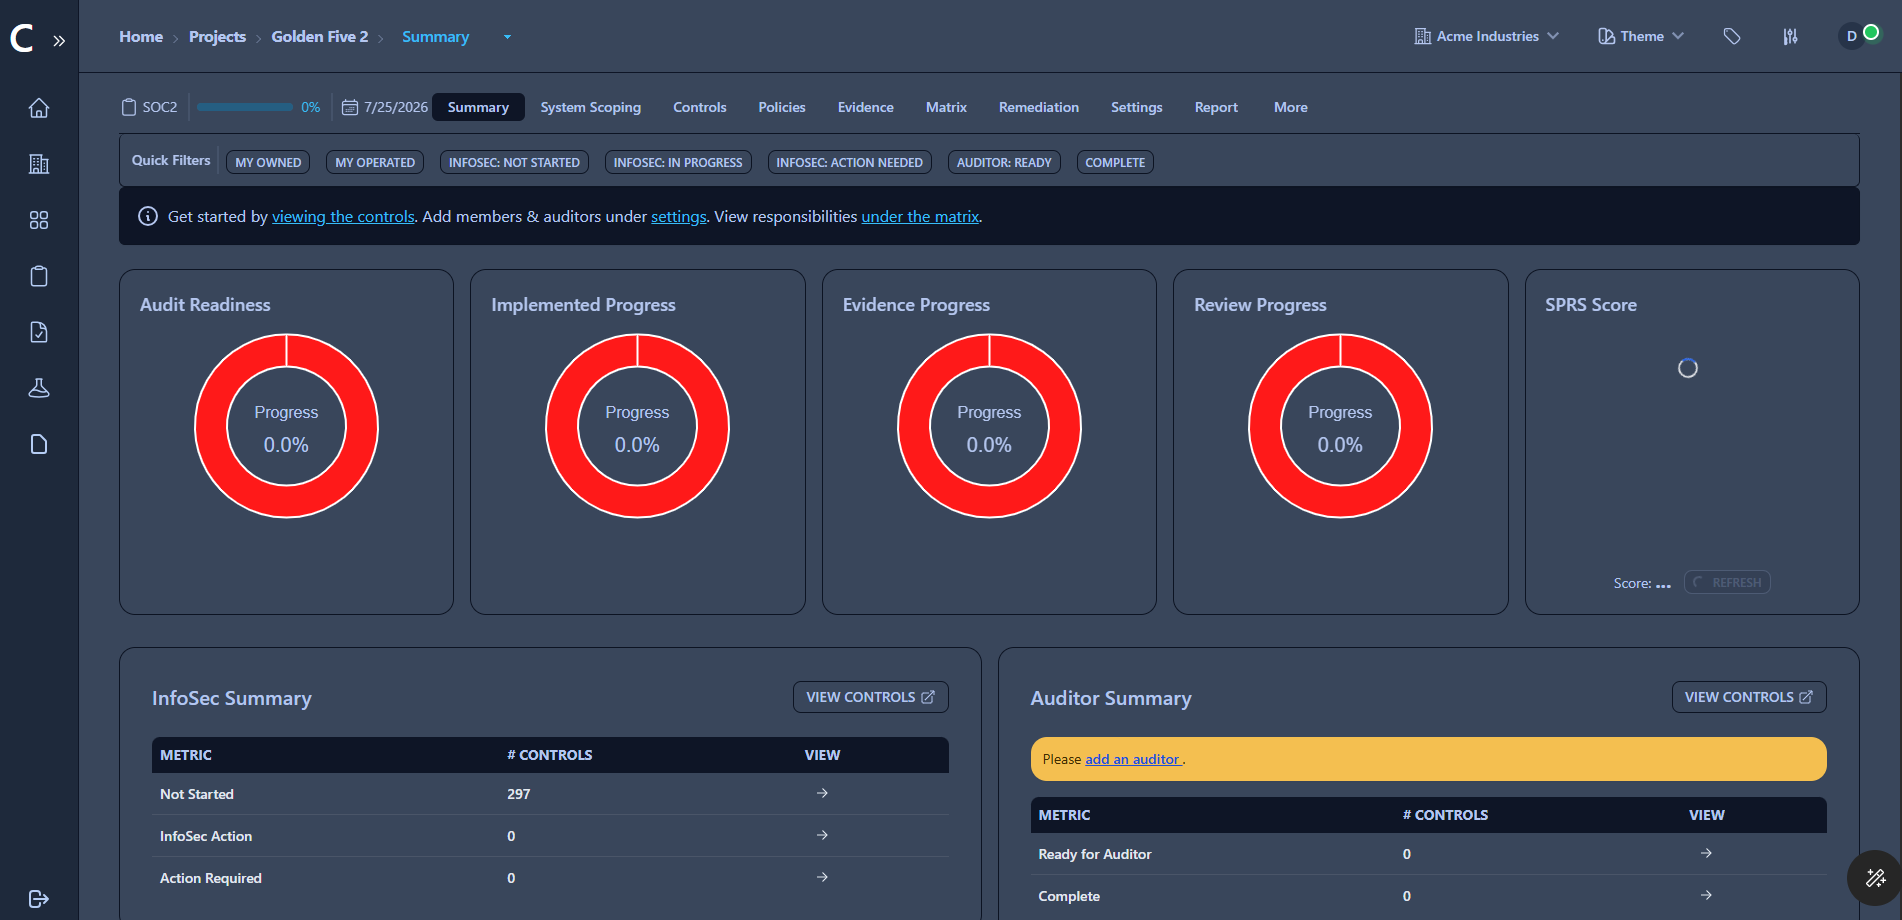This screenshot has width=1902, height=920.
Task: Toggle the INFOSEC: NOT STARTED filter
Action: pos(514,162)
